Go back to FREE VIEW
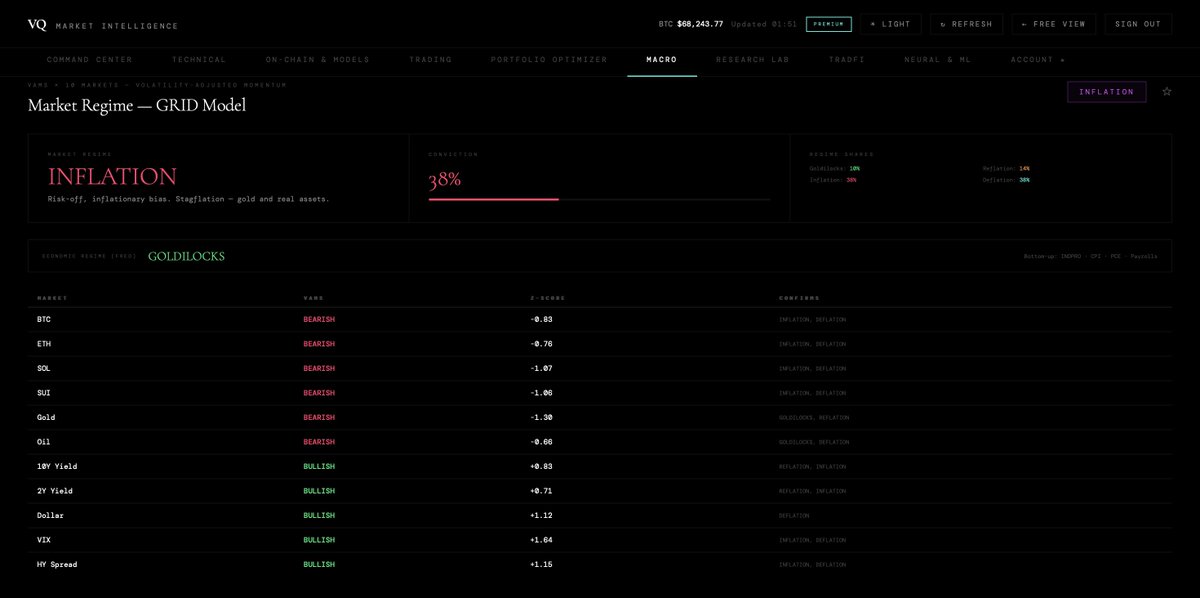Image resolution: width=1200 pixels, height=598 pixels. click(1054, 24)
